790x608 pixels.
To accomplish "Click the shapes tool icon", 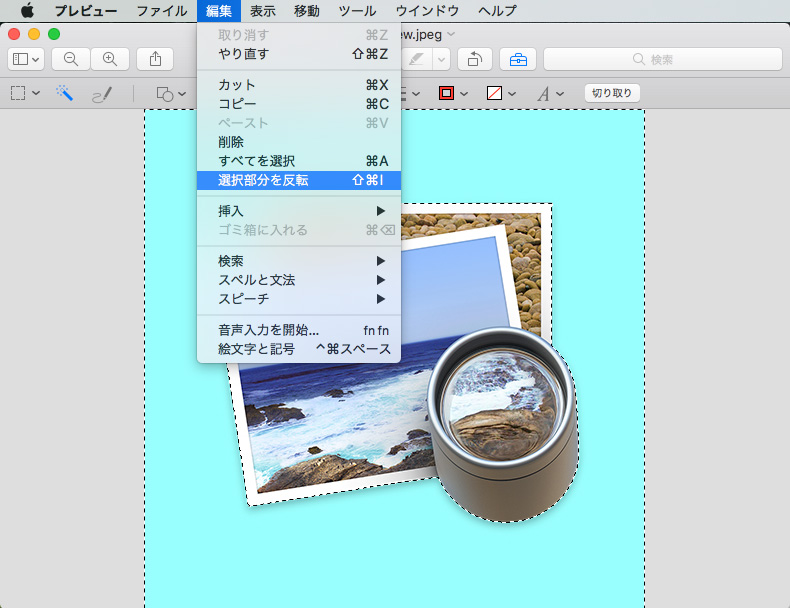I will pyautogui.click(x=165, y=94).
